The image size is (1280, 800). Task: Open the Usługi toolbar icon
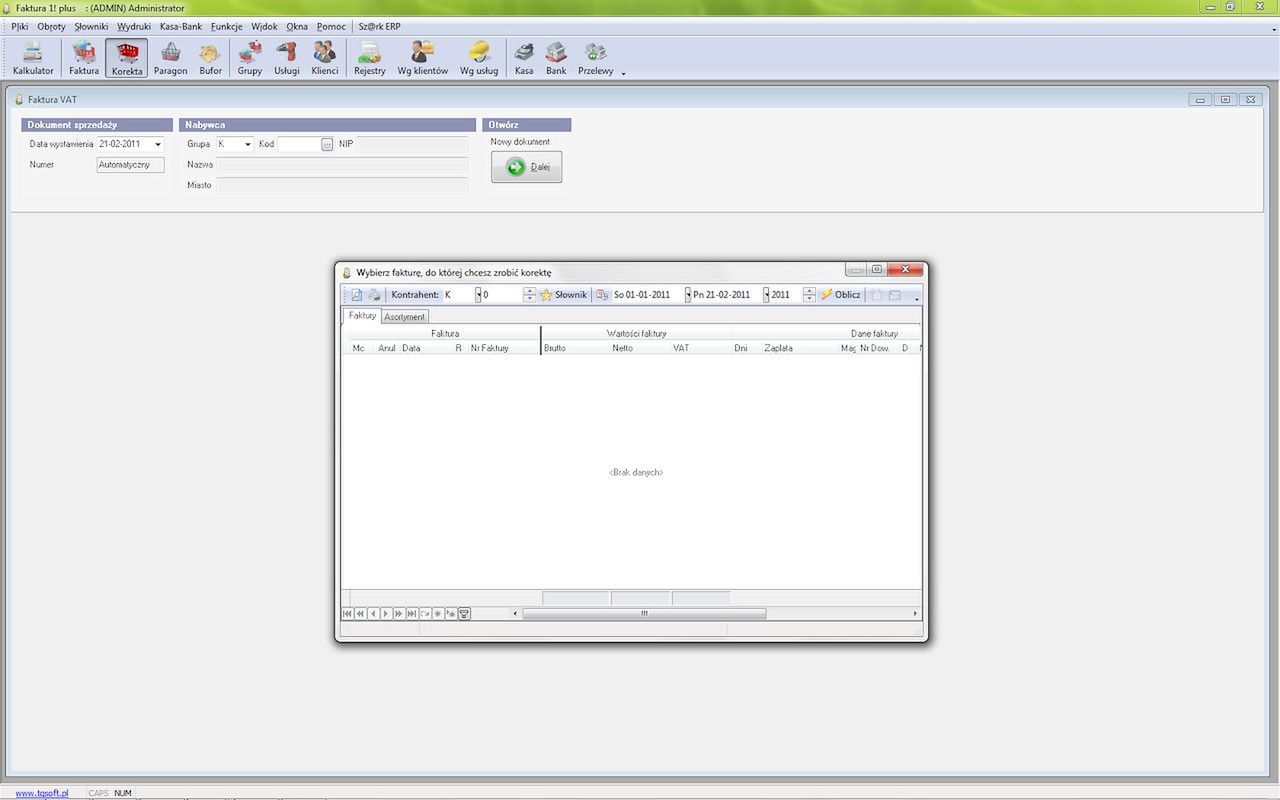pos(287,59)
